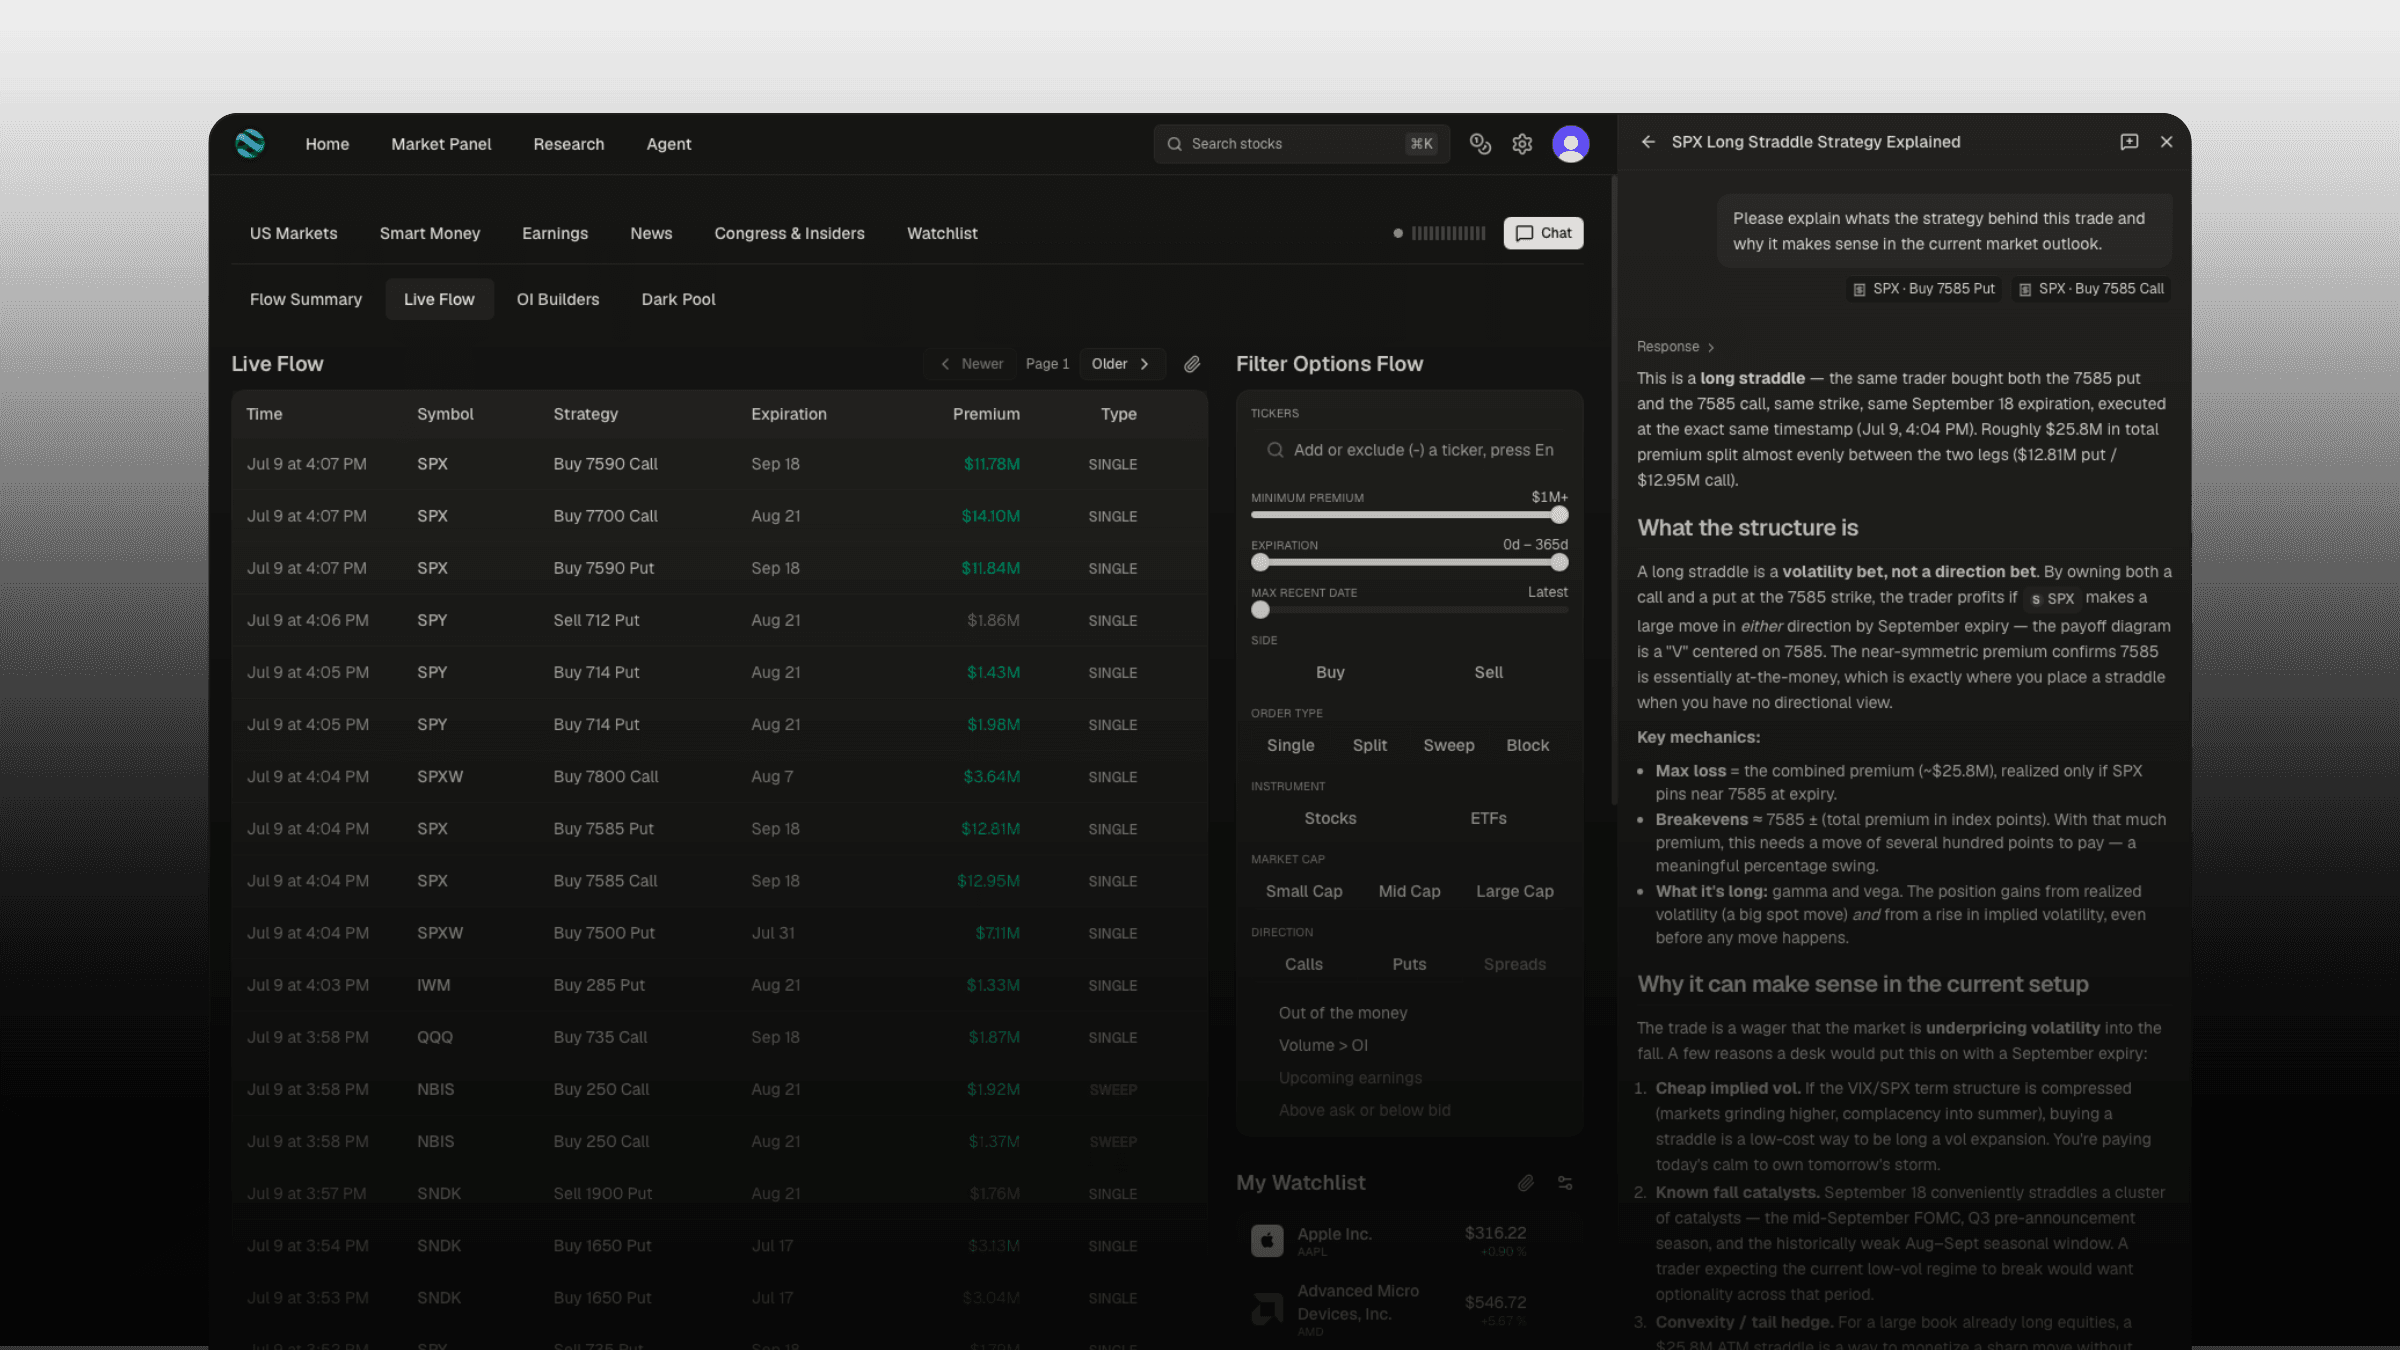The image size is (2400, 1350).
Task: Go to Newer page of flow
Action: [x=971, y=364]
